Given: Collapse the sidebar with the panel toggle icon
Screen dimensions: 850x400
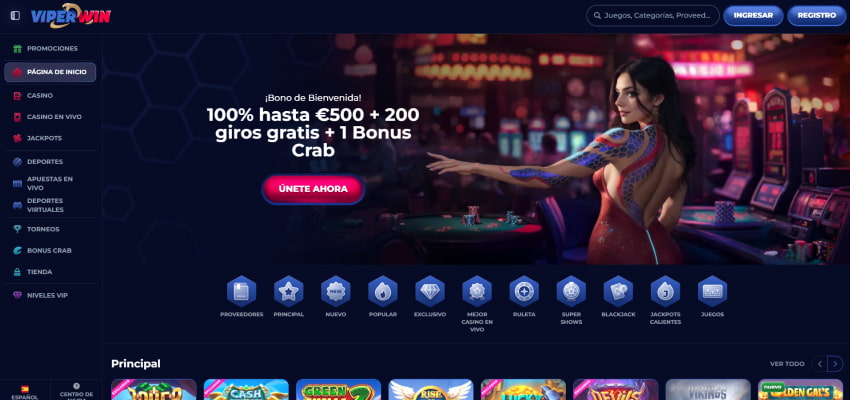Looking at the screenshot, I should click(15, 16).
